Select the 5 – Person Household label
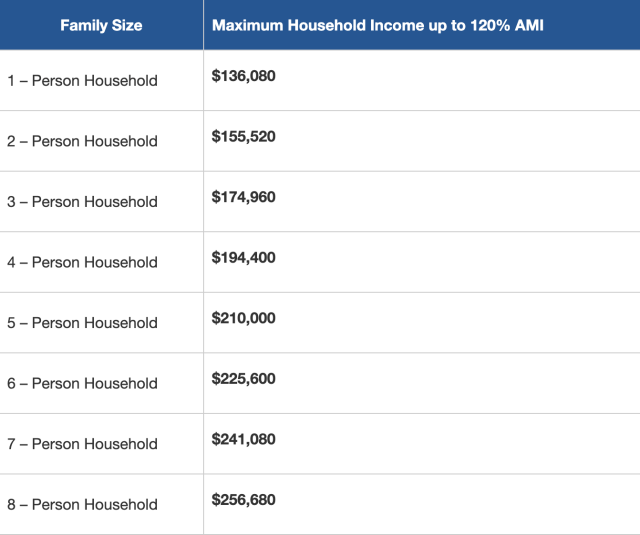Viewport: 640px width, 535px height. click(x=82, y=323)
